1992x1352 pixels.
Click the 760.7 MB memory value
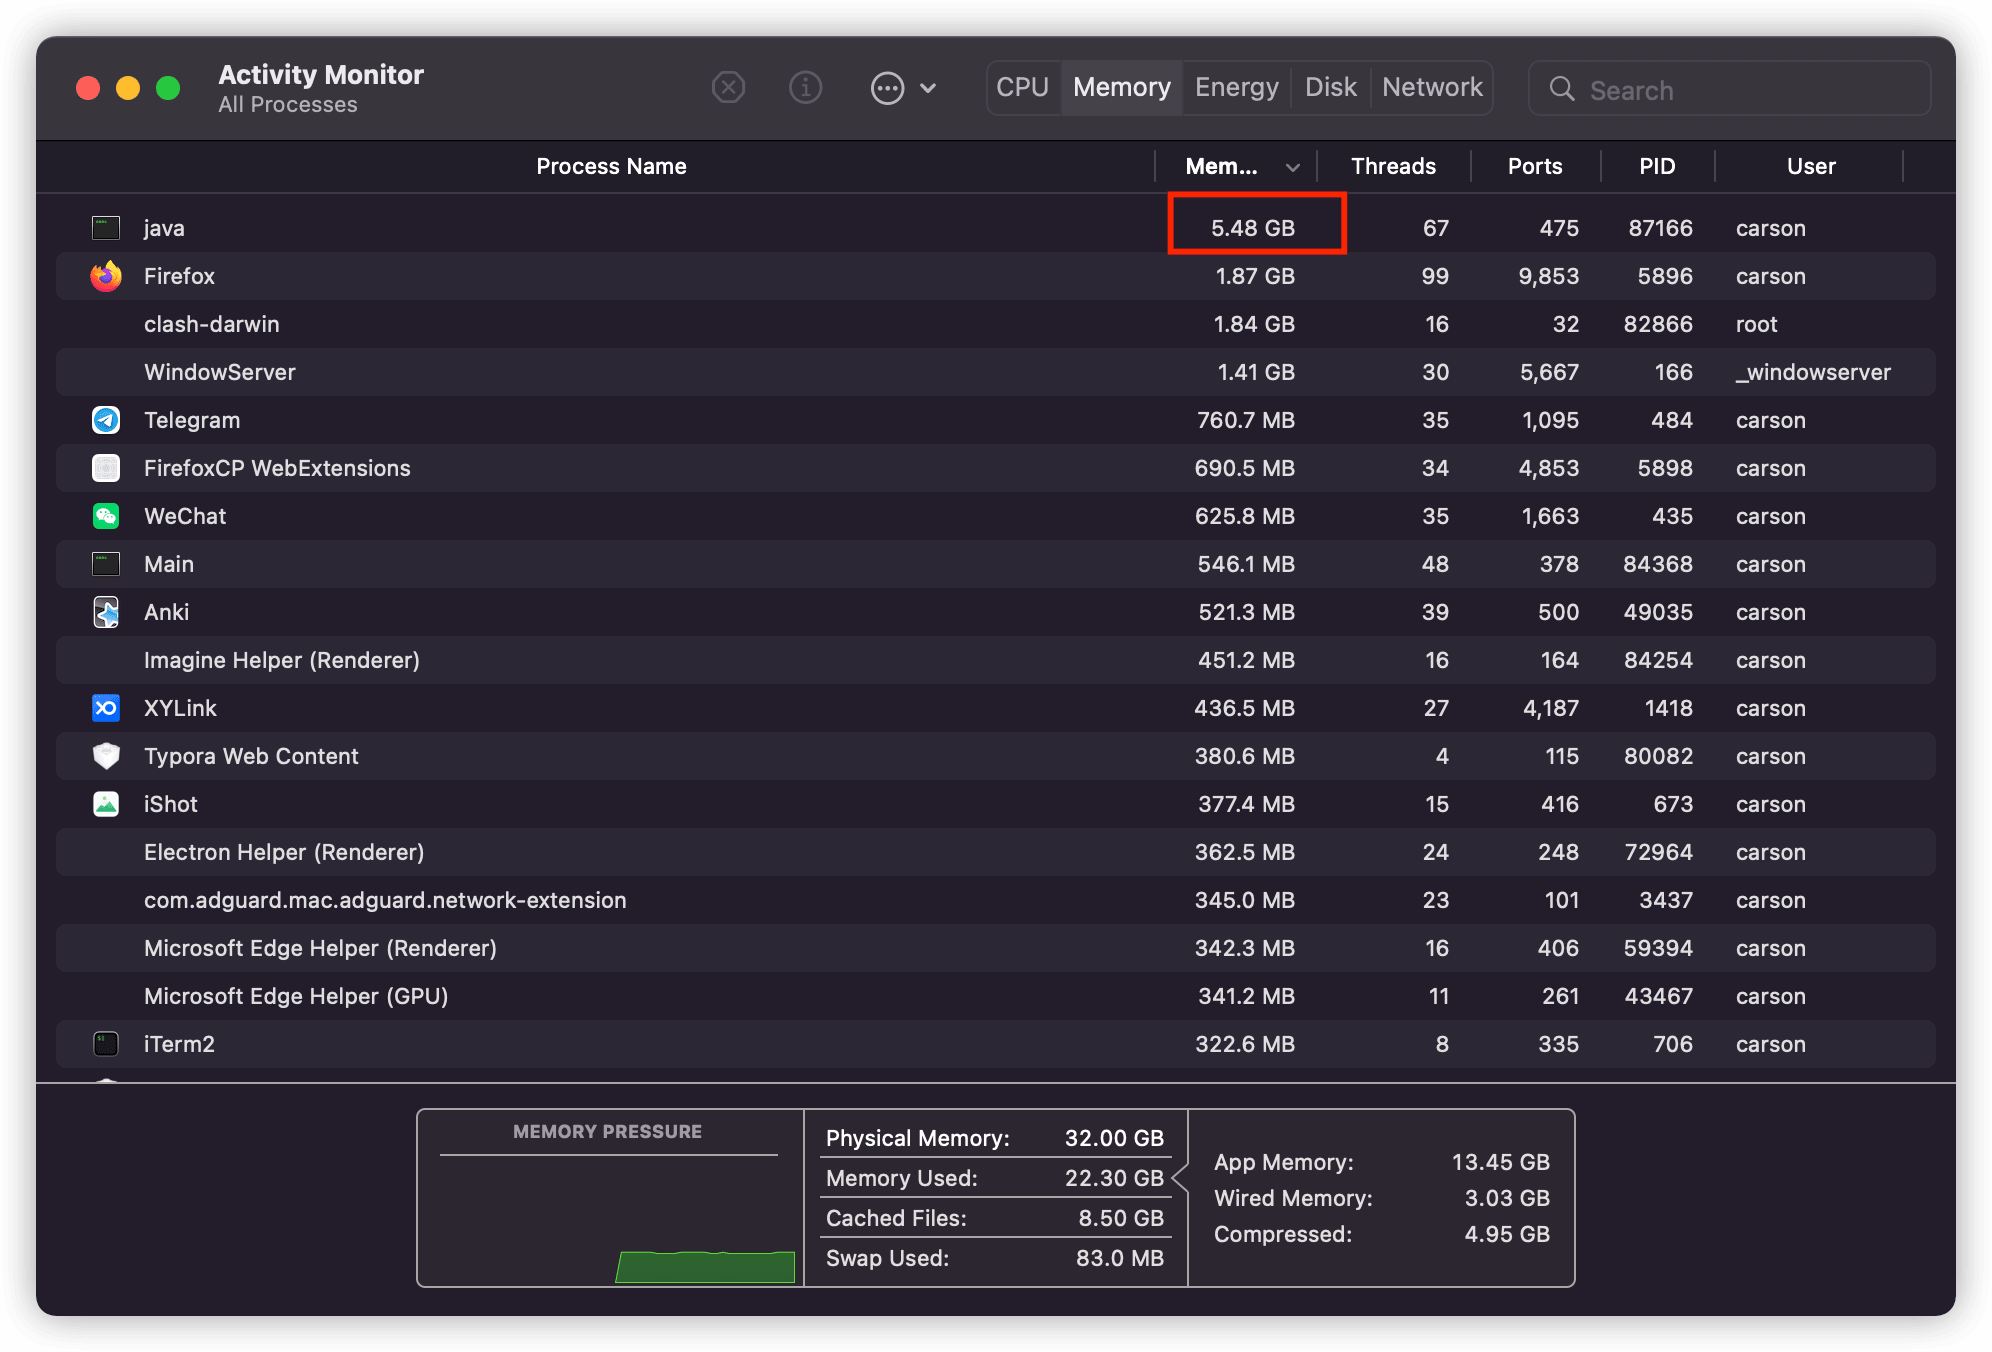click(1246, 420)
